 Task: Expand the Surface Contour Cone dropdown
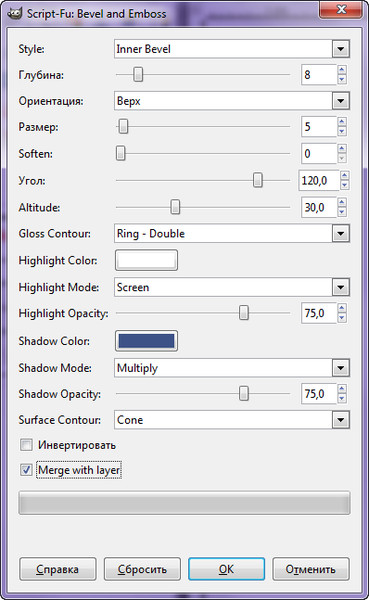232,420
